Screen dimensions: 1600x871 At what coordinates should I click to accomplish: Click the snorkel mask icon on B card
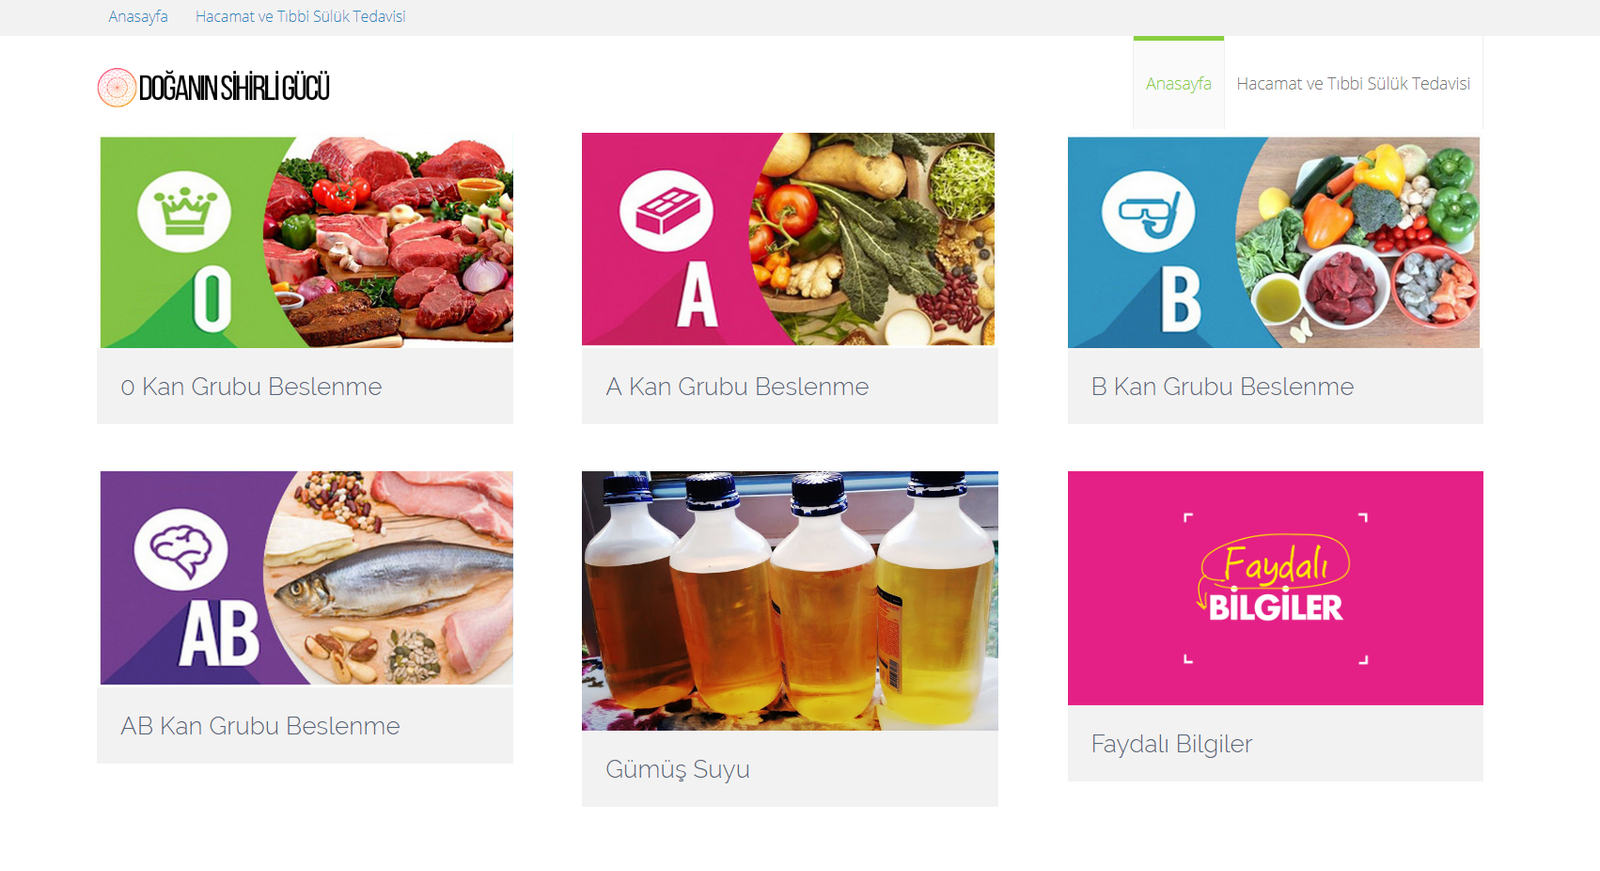pyautogui.click(x=1148, y=211)
